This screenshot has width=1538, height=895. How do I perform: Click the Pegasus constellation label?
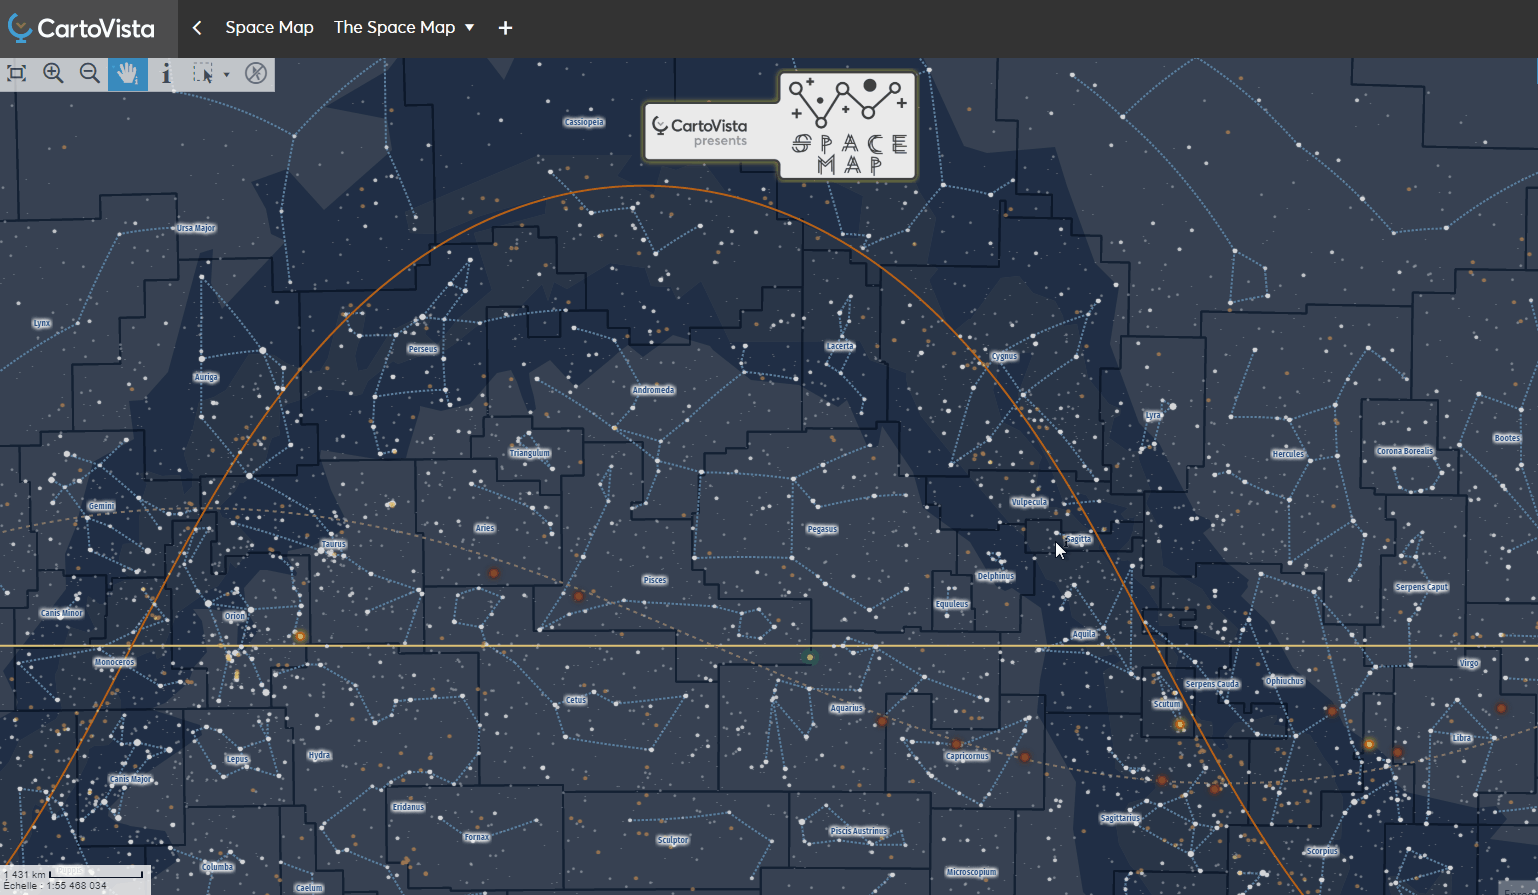click(822, 529)
